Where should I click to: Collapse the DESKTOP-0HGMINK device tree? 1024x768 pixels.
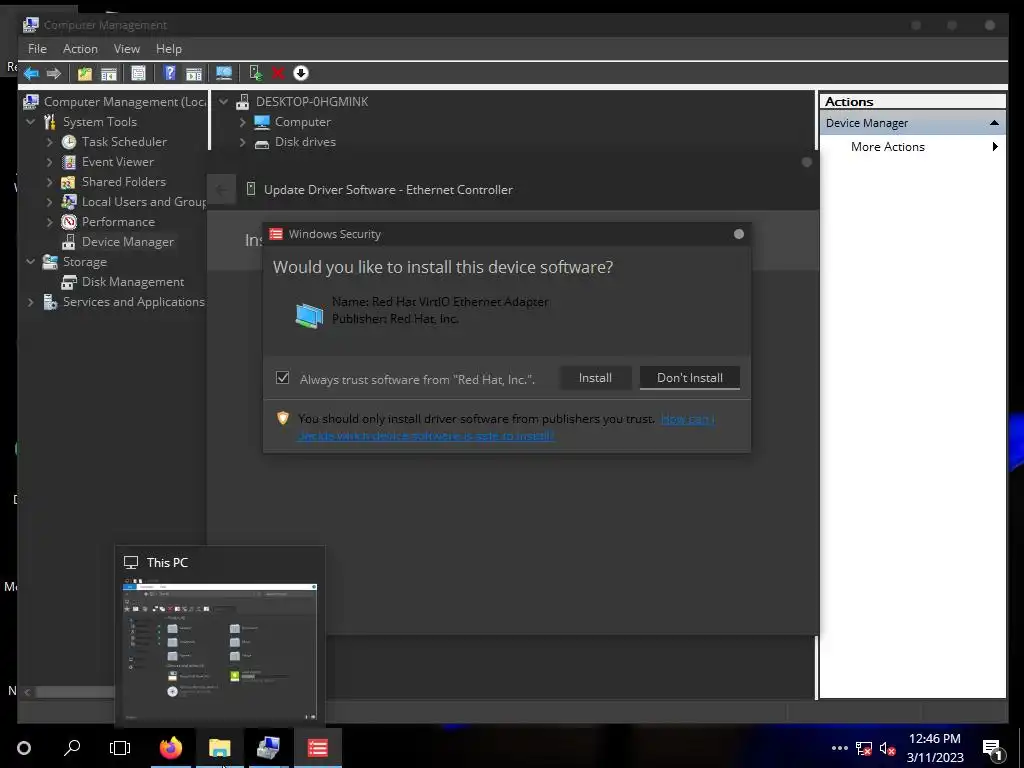click(223, 102)
